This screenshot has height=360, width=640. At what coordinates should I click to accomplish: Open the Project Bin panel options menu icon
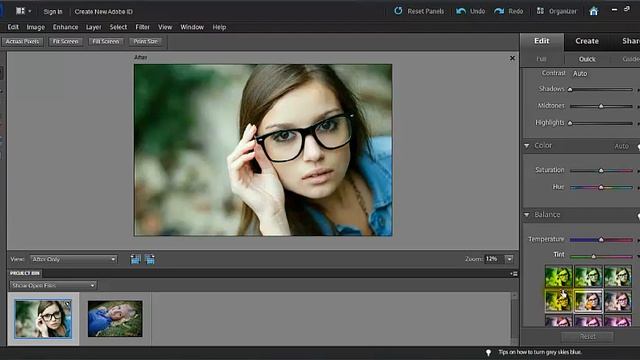pos(514,273)
